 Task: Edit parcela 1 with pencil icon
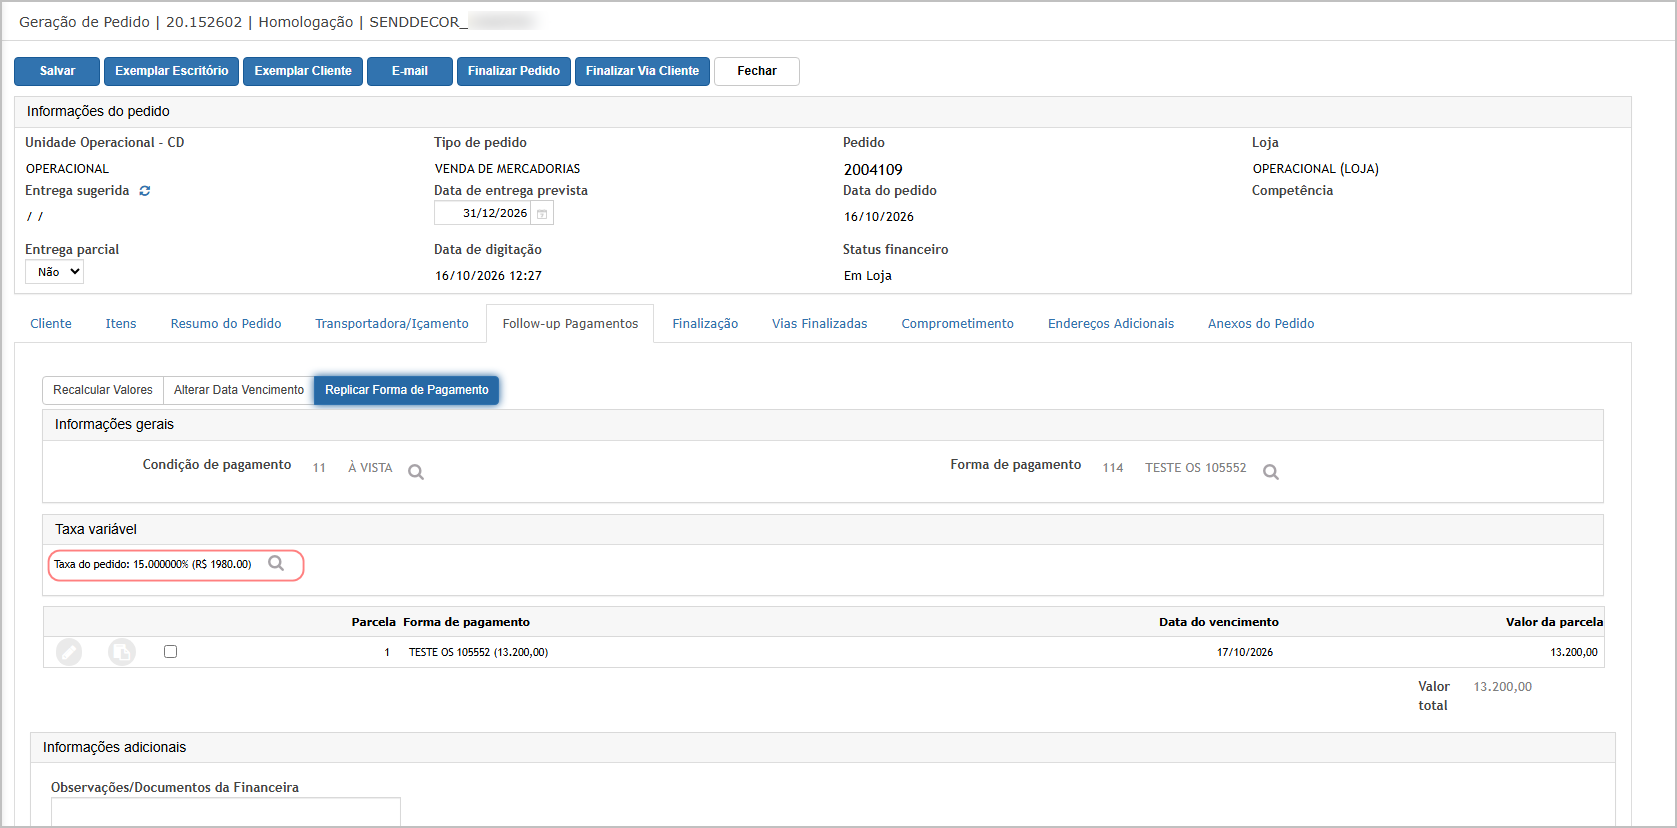[x=69, y=652]
